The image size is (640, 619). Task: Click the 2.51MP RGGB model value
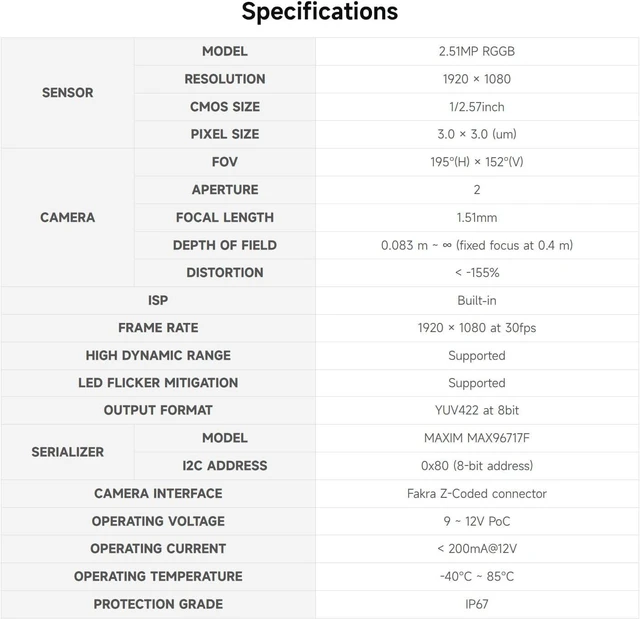pos(477,51)
